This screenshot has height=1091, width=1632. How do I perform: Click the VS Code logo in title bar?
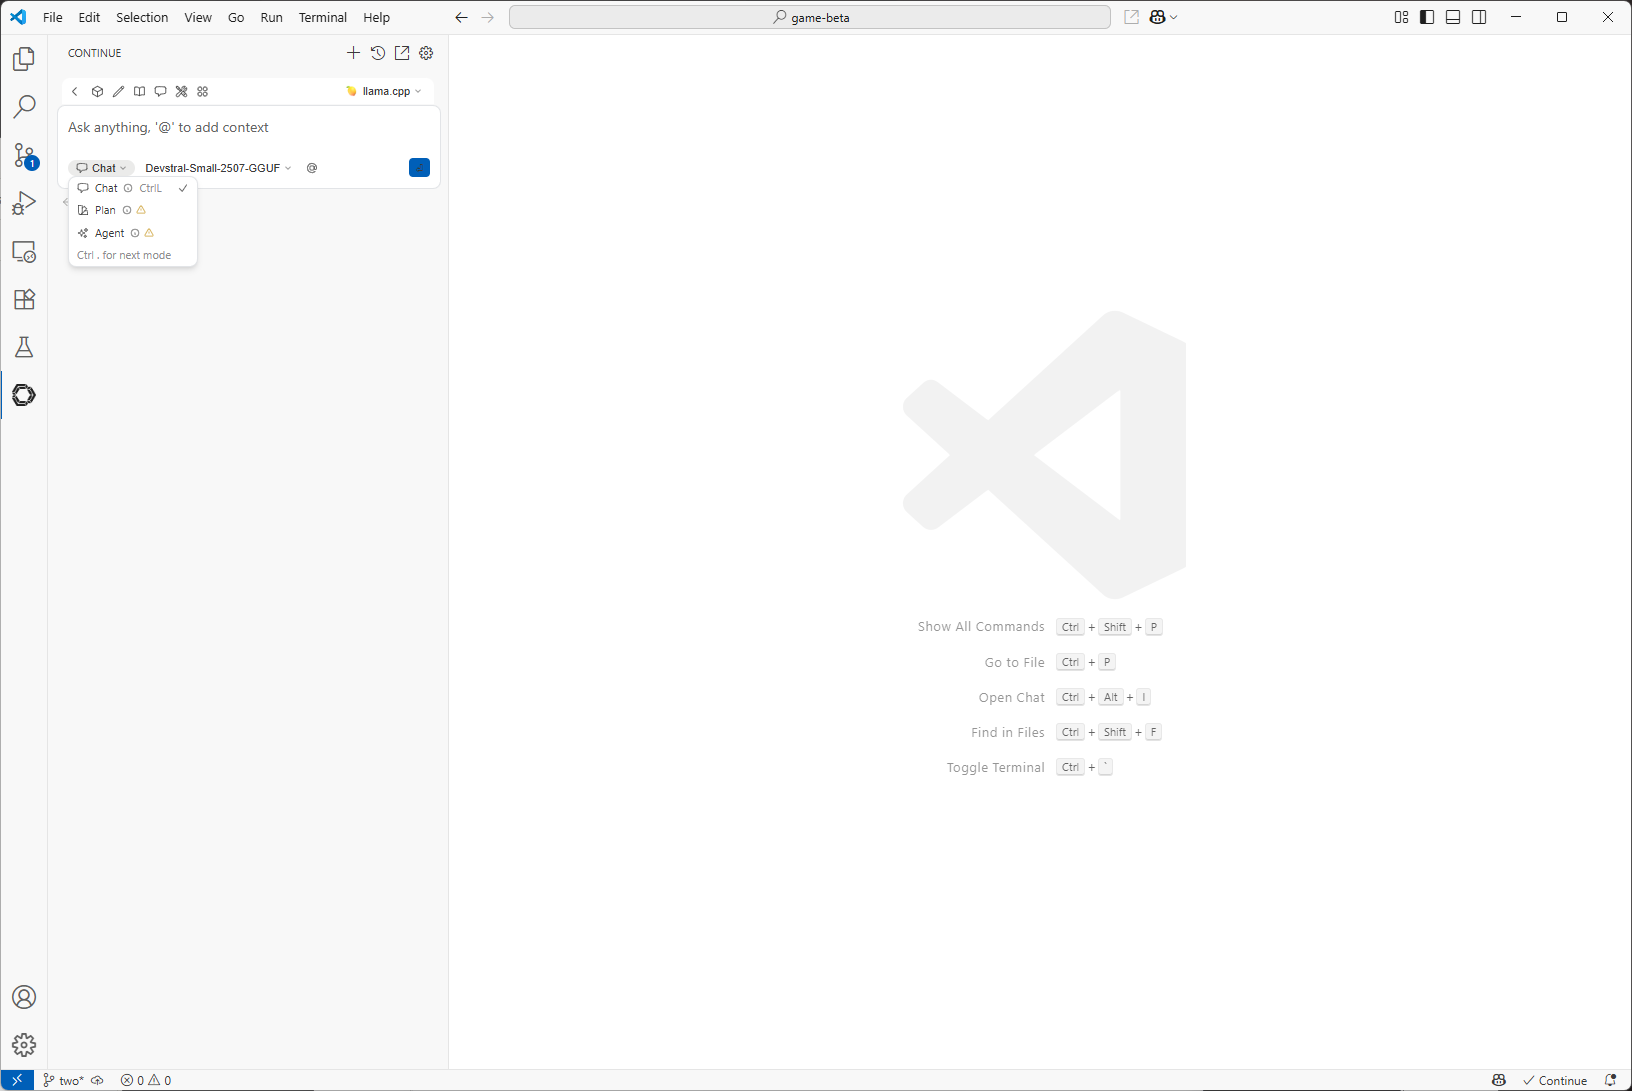point(18,17)
